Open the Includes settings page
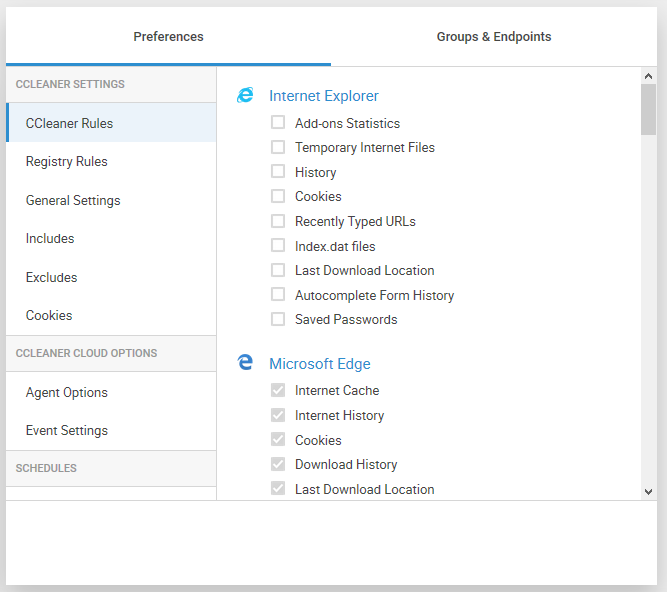This screenshot has height=592, width=667. coord(50,239)
